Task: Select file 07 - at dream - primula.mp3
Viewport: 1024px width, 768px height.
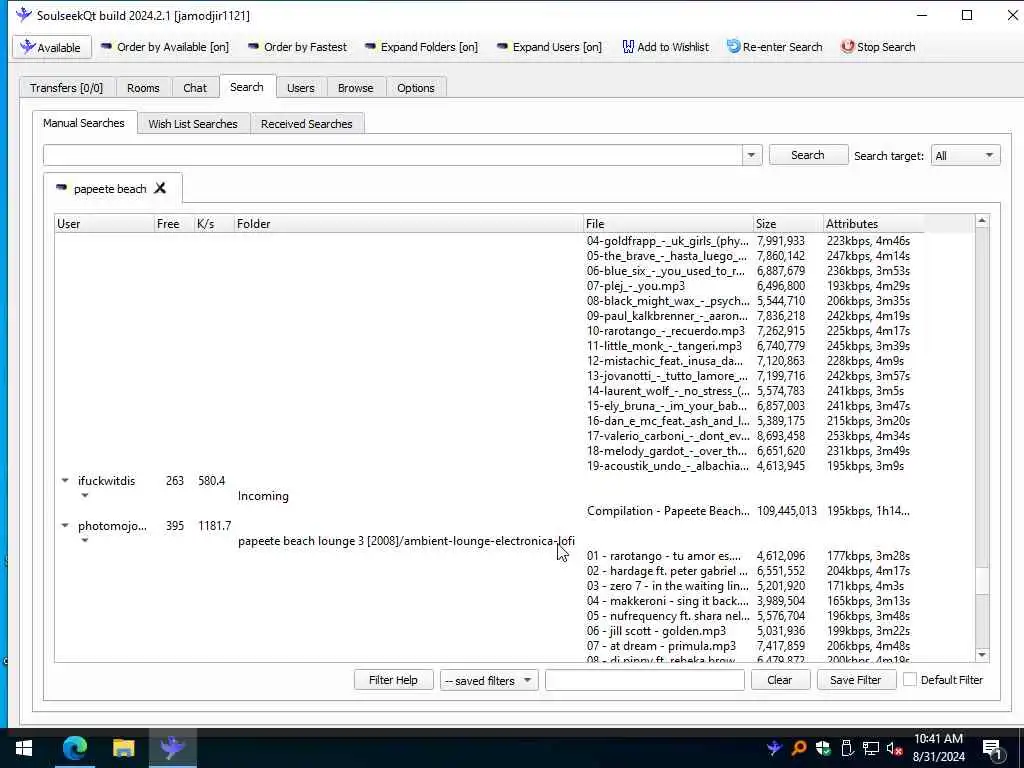Action: [661, 647]
